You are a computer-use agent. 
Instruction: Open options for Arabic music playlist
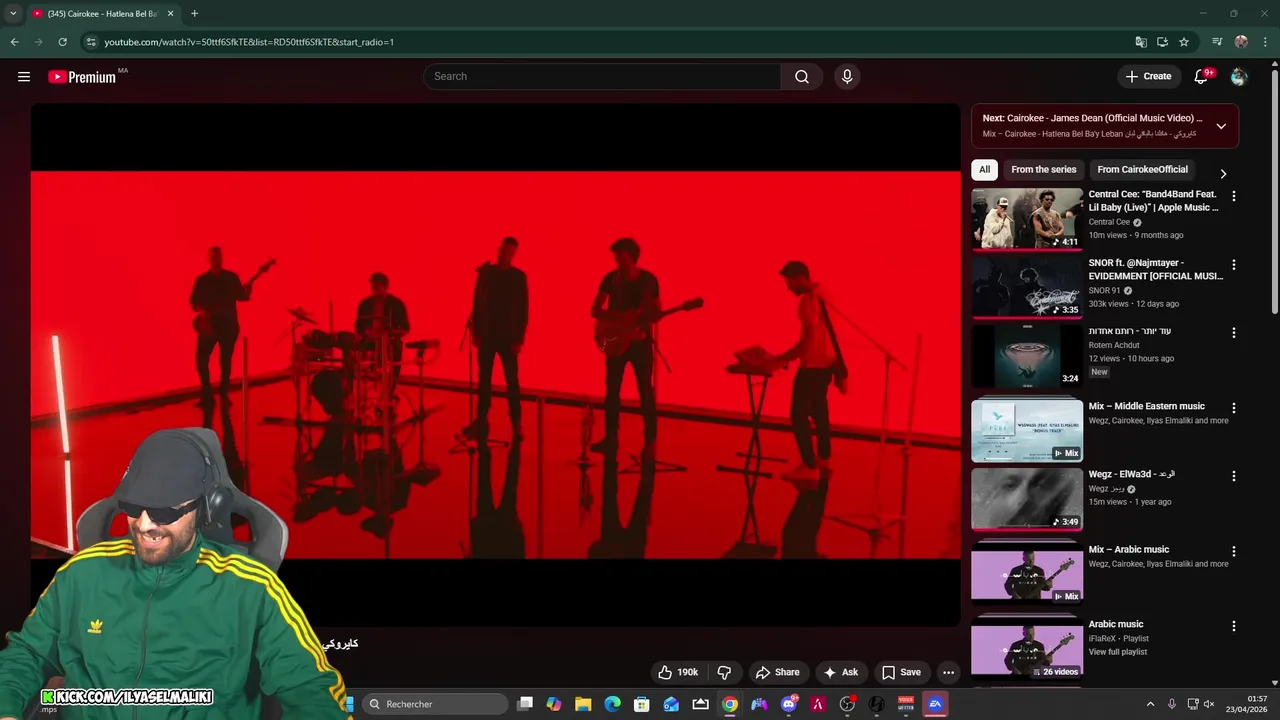coord(1233,626)
